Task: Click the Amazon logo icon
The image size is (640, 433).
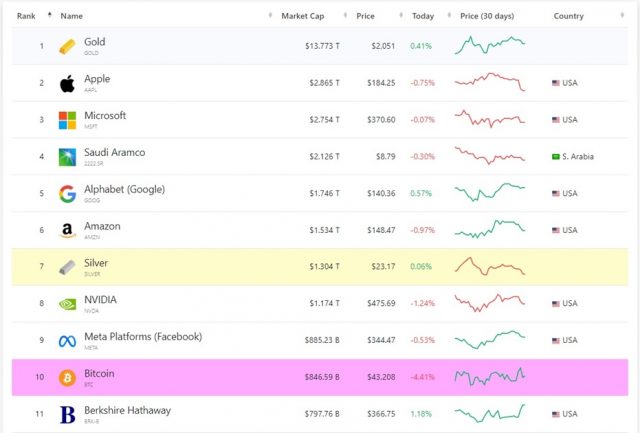Action: 67,230
